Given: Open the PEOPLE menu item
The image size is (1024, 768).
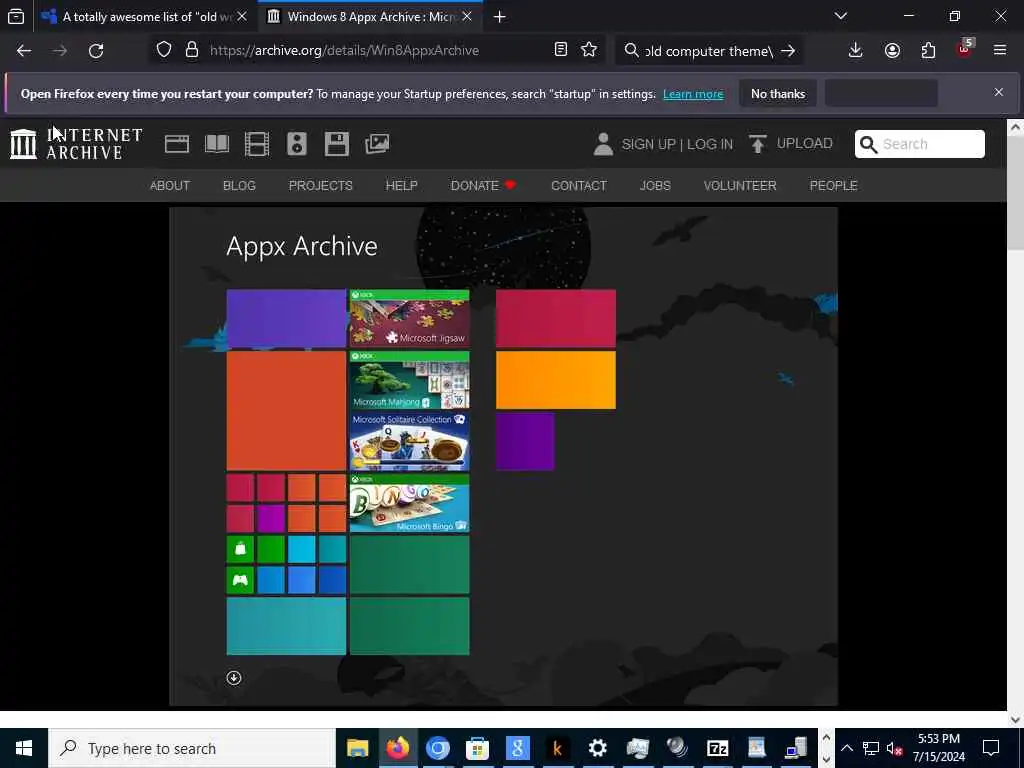Looking at the screenshot, I should pyautogui.click(x=833, y=185).
